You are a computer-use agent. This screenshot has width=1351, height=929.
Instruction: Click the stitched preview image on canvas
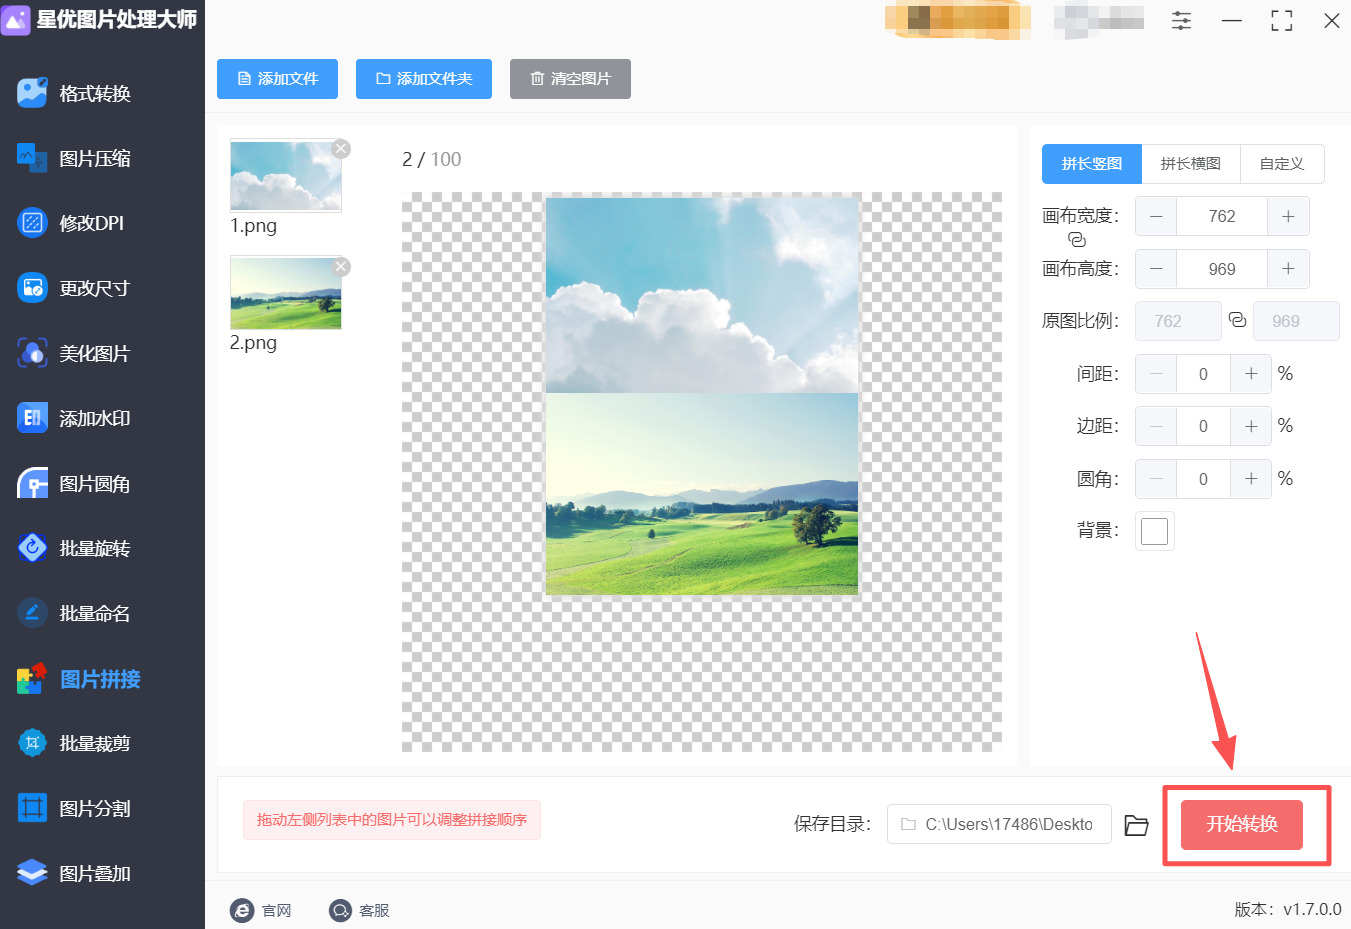[702, 395]
